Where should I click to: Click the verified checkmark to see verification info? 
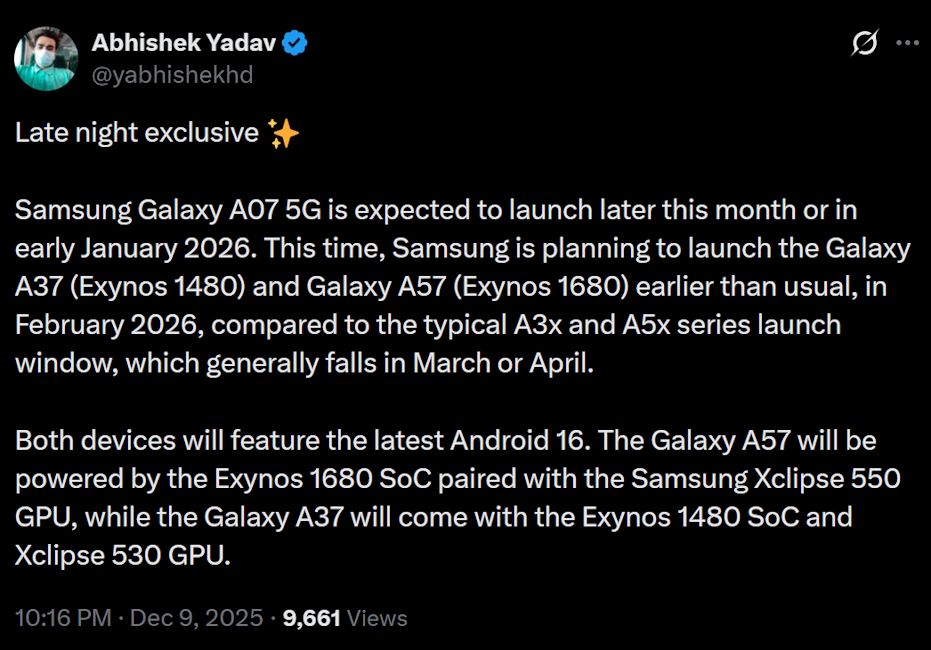click(293, 42)
